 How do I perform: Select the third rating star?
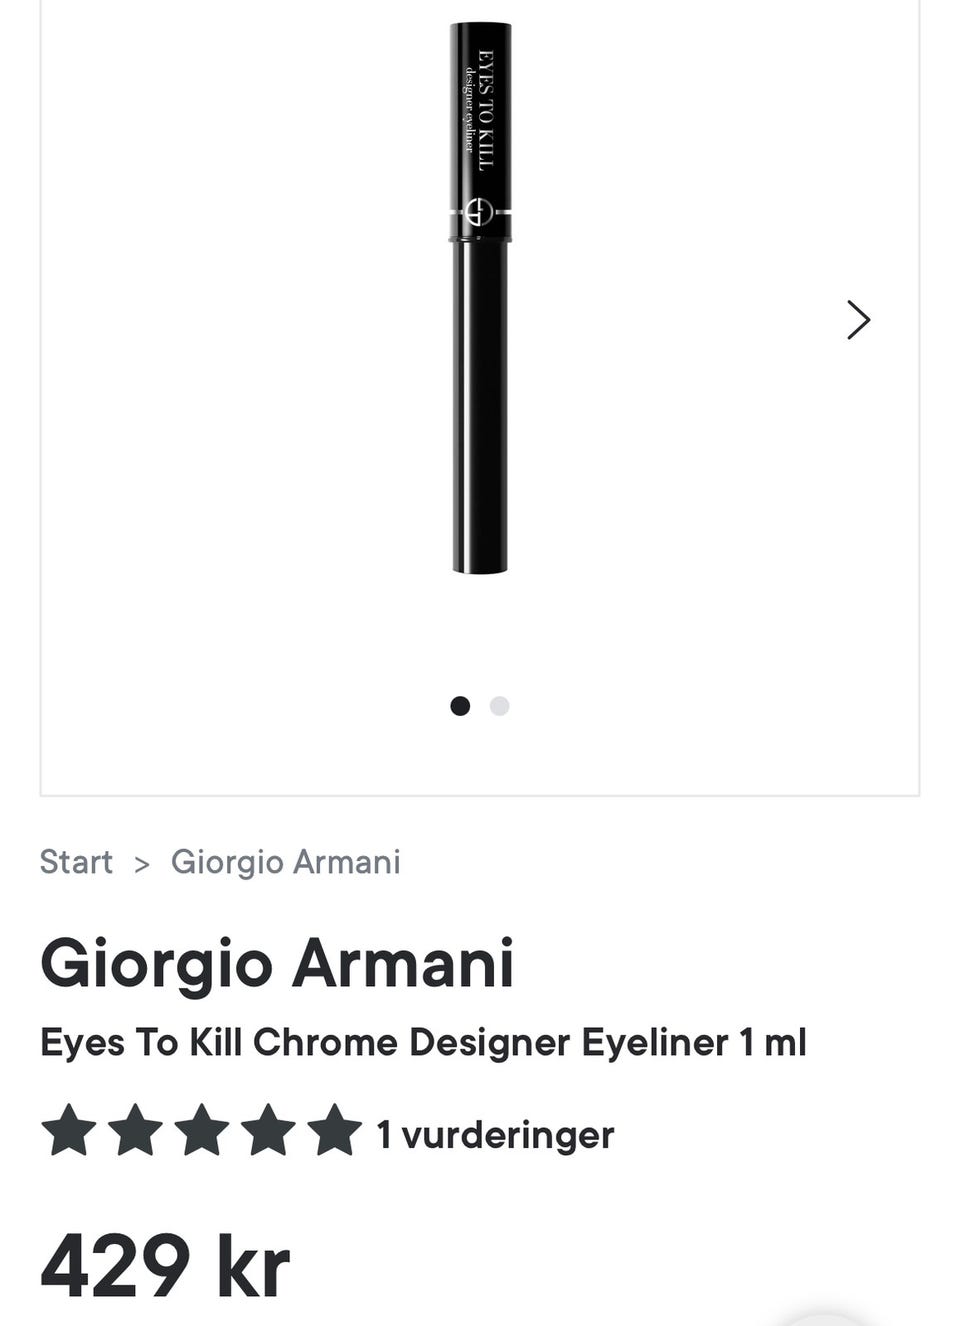(x=202, y=1131)
